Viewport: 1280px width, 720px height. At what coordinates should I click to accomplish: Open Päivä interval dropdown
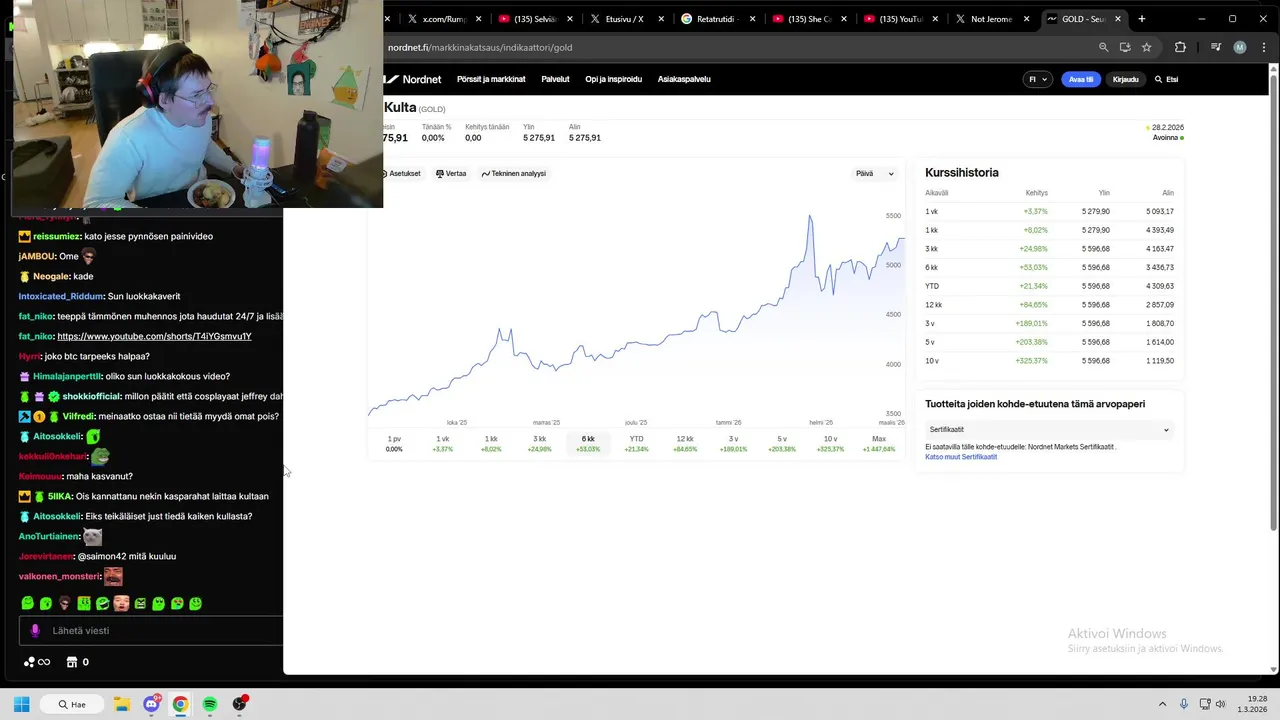point(875,174)
